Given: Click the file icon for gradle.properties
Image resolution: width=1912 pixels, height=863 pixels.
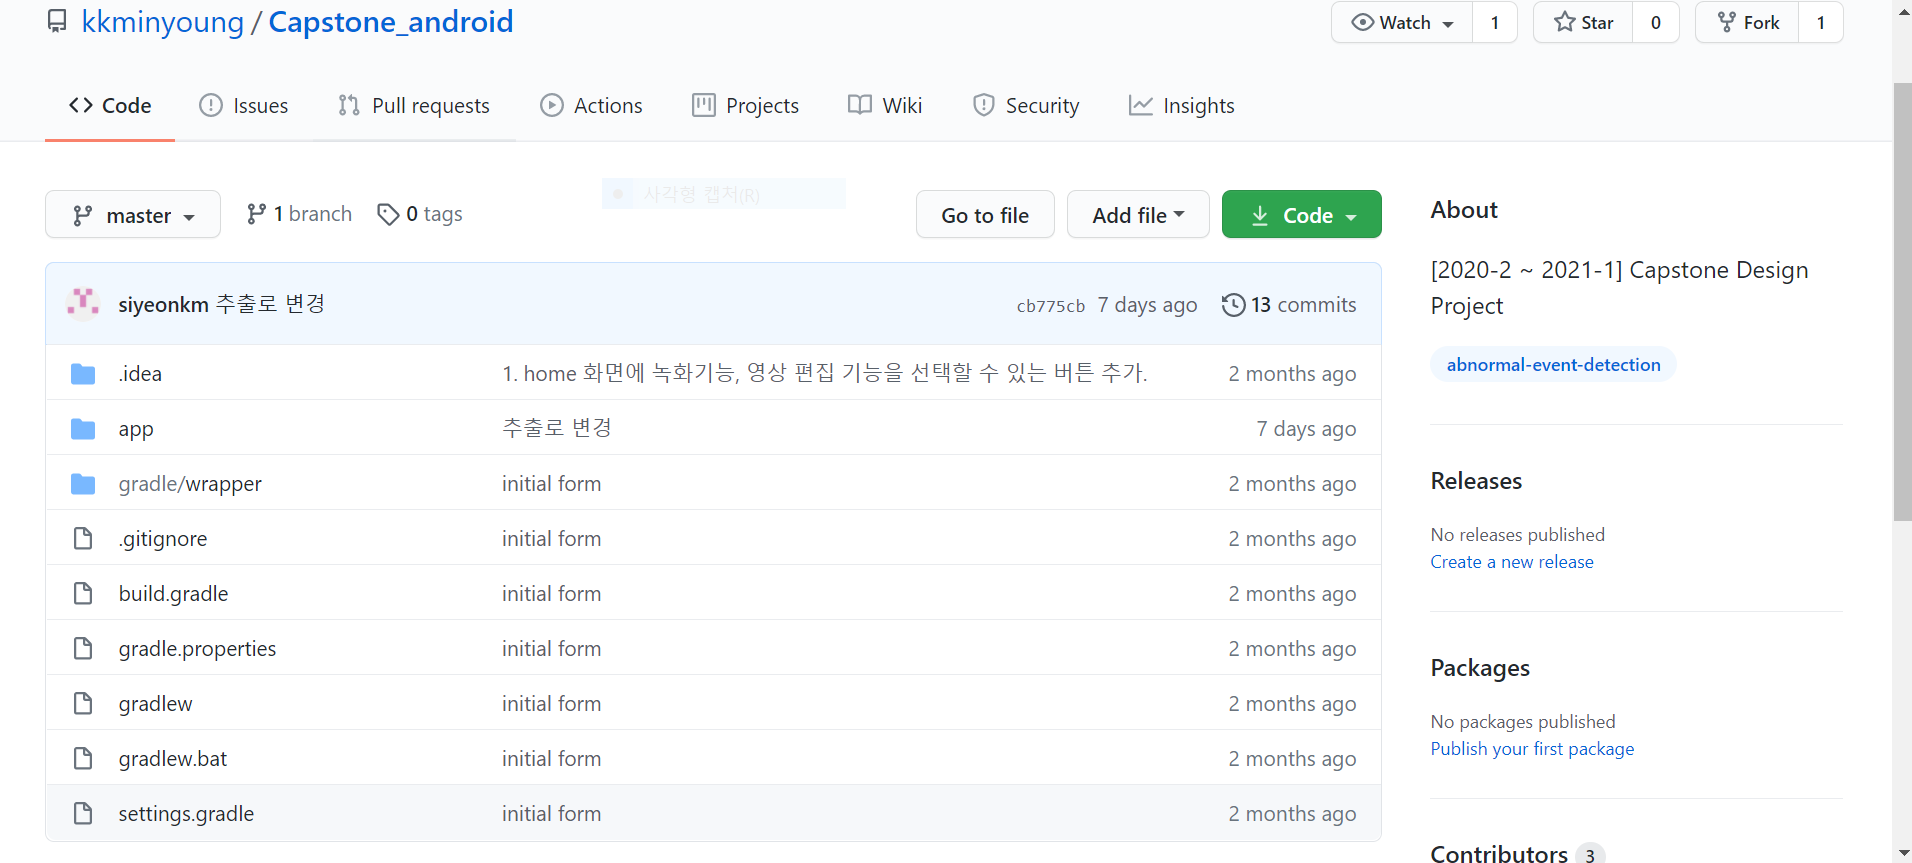Looking at the screenshot, I should point(83,648).
